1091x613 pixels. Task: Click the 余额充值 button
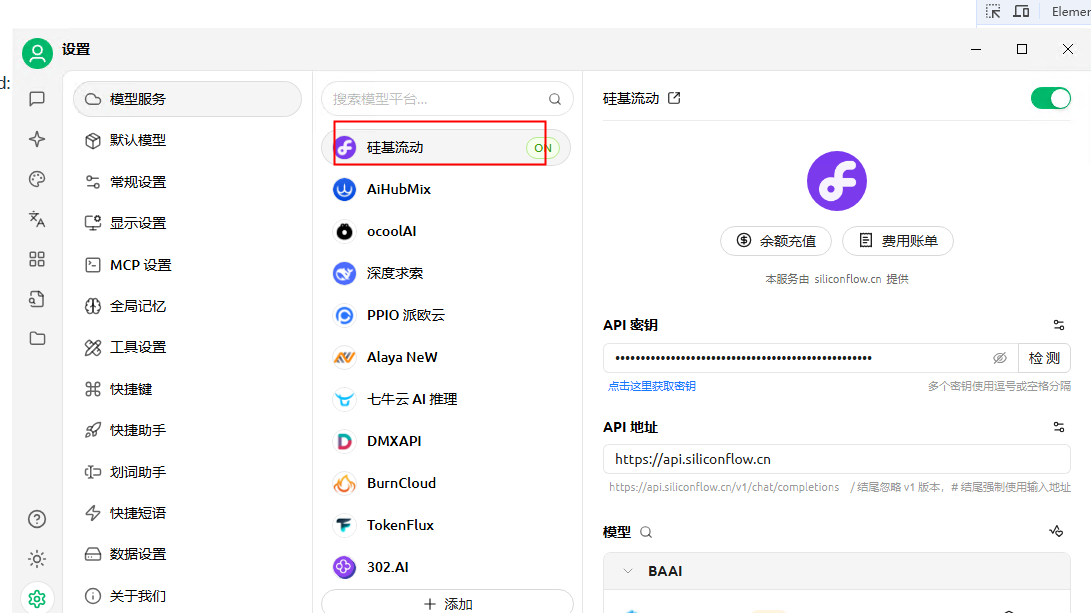[x=776, y=241]
